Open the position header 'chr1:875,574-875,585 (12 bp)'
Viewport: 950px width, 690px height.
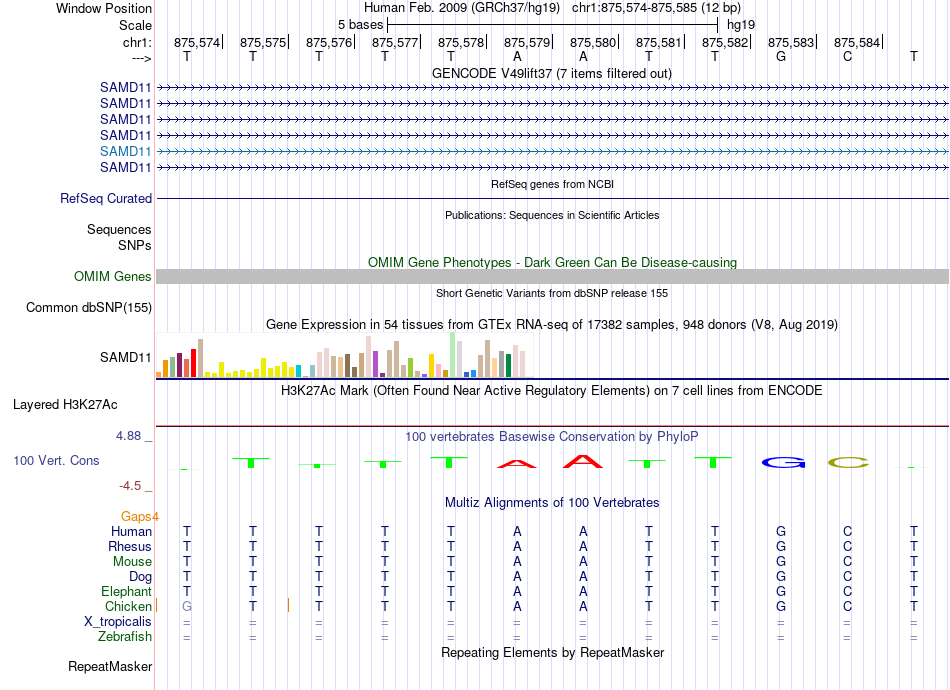(656, 8)
